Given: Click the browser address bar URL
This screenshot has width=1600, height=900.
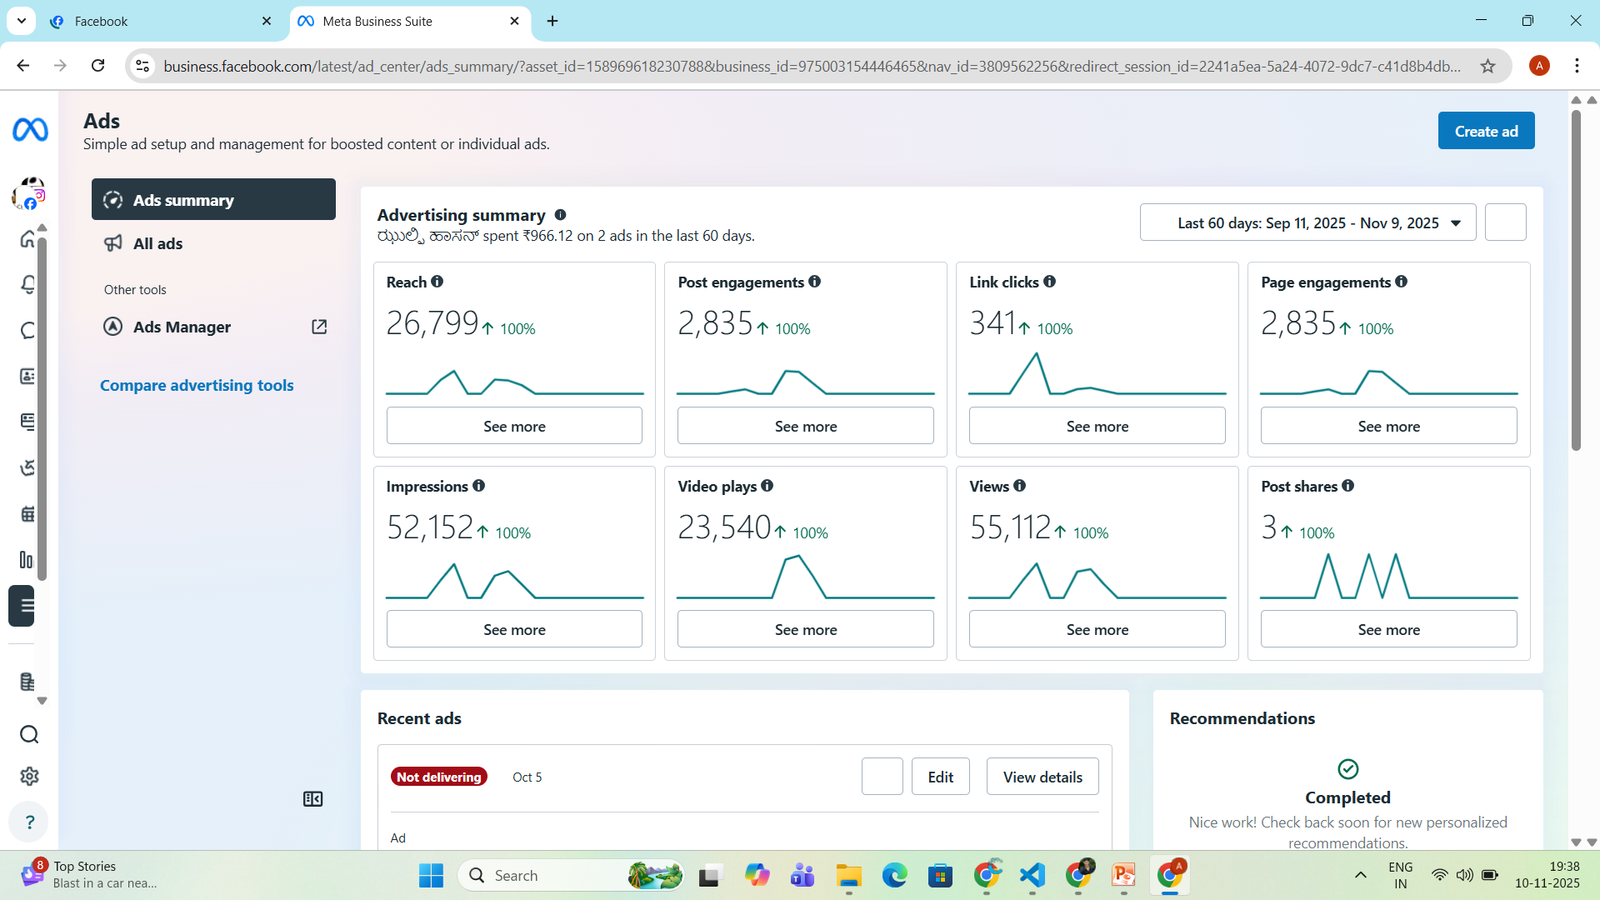Looking at the screenshot, I should pyautogui.click(x=812, y=66).
